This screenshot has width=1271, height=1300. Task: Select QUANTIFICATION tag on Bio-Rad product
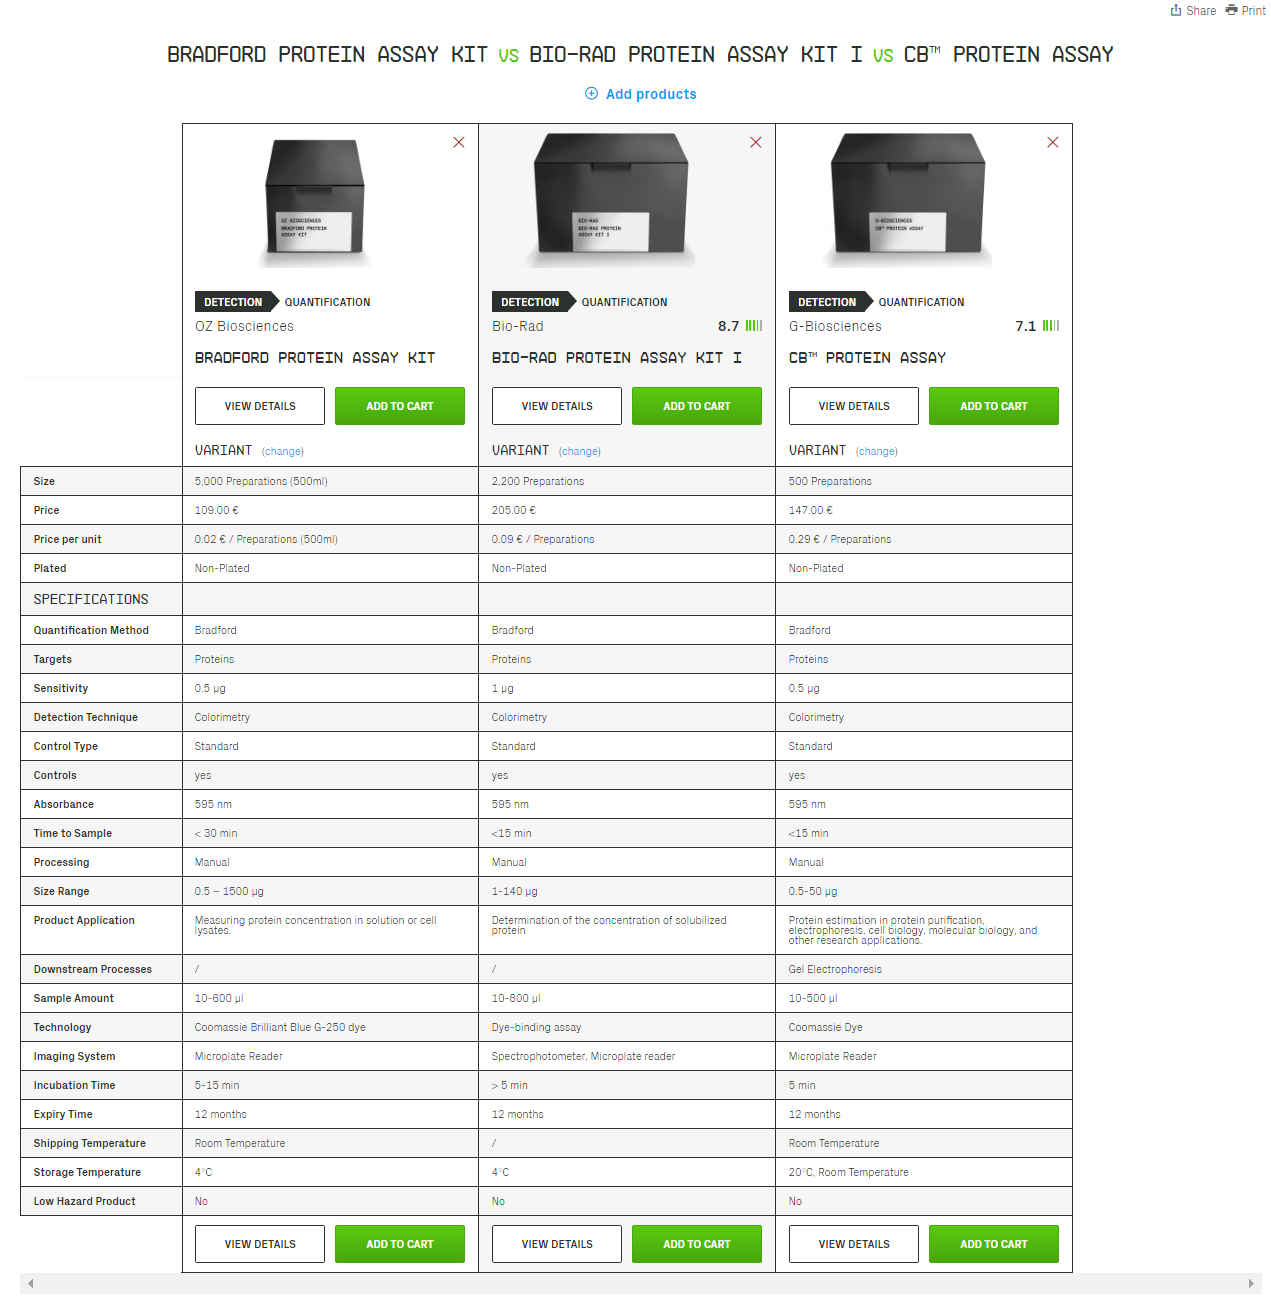[x=624, y=302]
